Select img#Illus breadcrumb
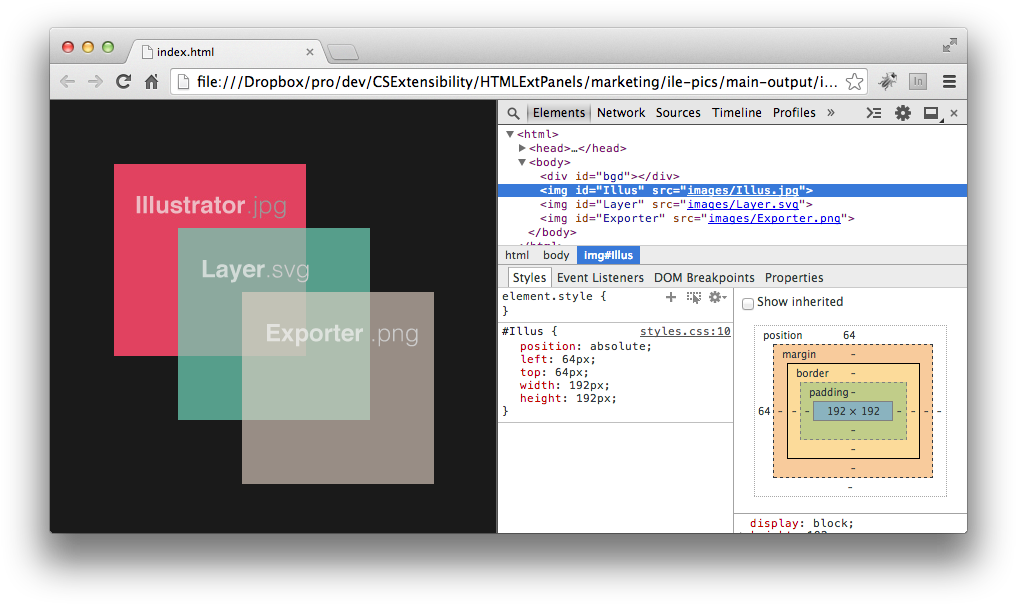This screenshot has height=604, width=1016. pyautogui.click(x=608, y=255)
